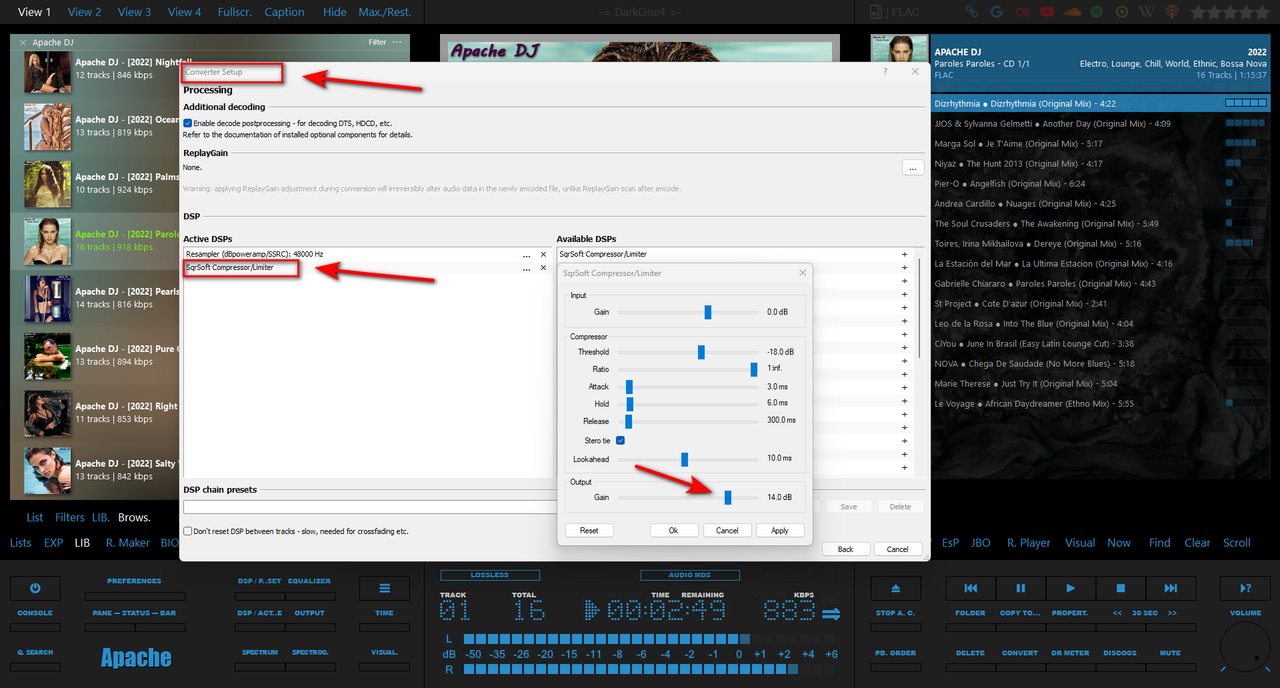The height and width of the screenshot is (688, 1280).
Task: Skip to next track
Action: (x=1170, y=589)
